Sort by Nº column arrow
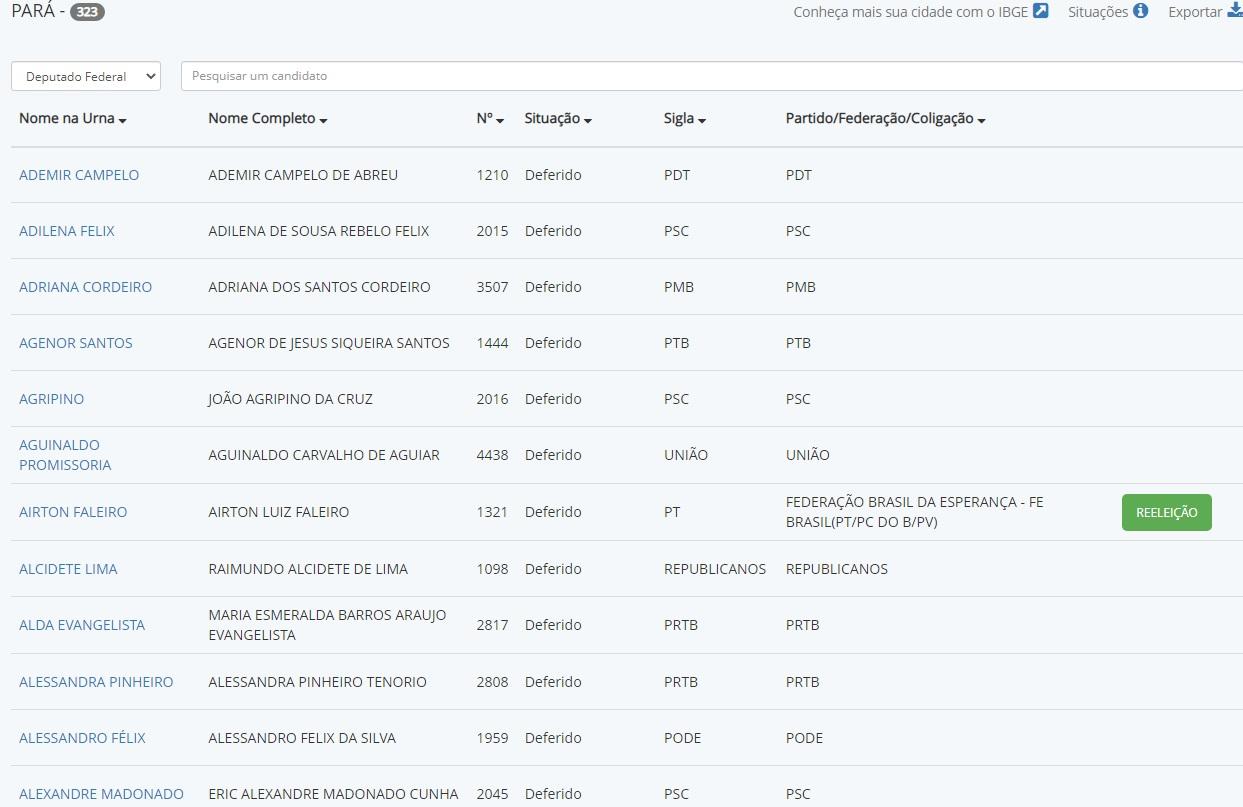Image resolution: width=1243 pixels, height=807 pixels. [499, 120]
